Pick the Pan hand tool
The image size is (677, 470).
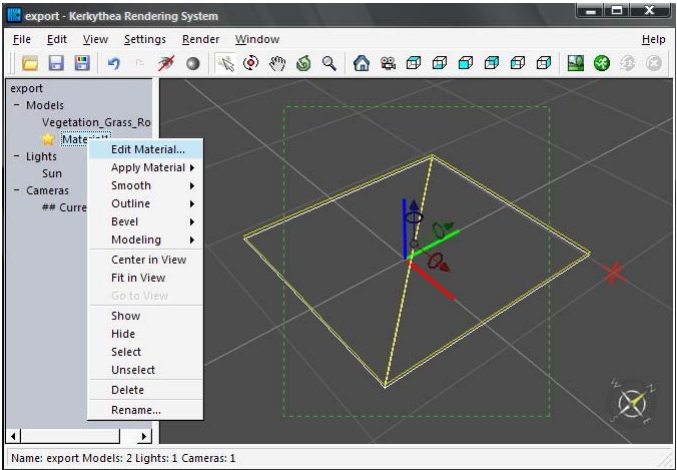pyautogui.click(x=277, y=63)
